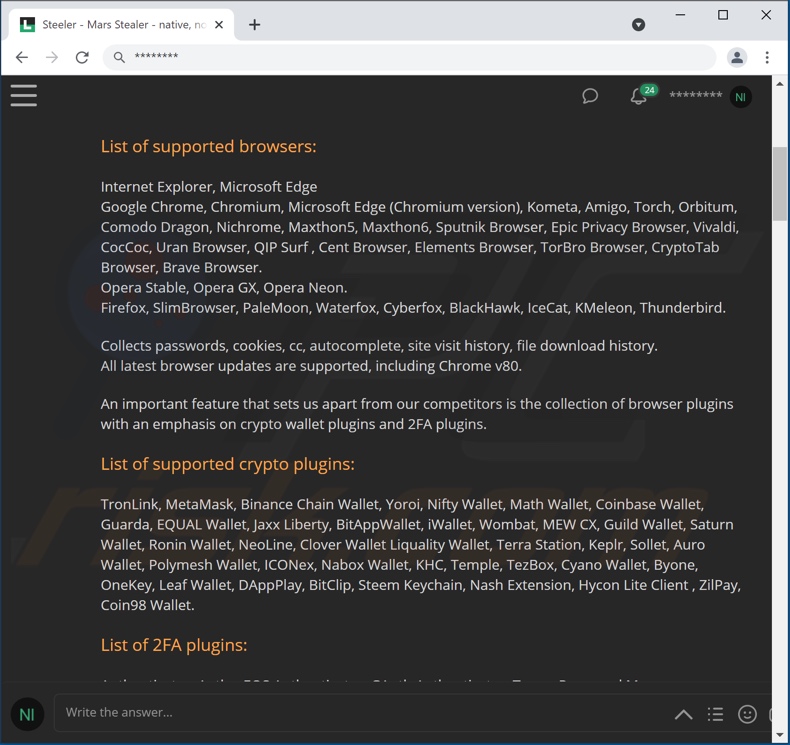The width and height of the screenshot is (790, 745).
Task: Open the emoji smiley picker
Action: point(747,714)
